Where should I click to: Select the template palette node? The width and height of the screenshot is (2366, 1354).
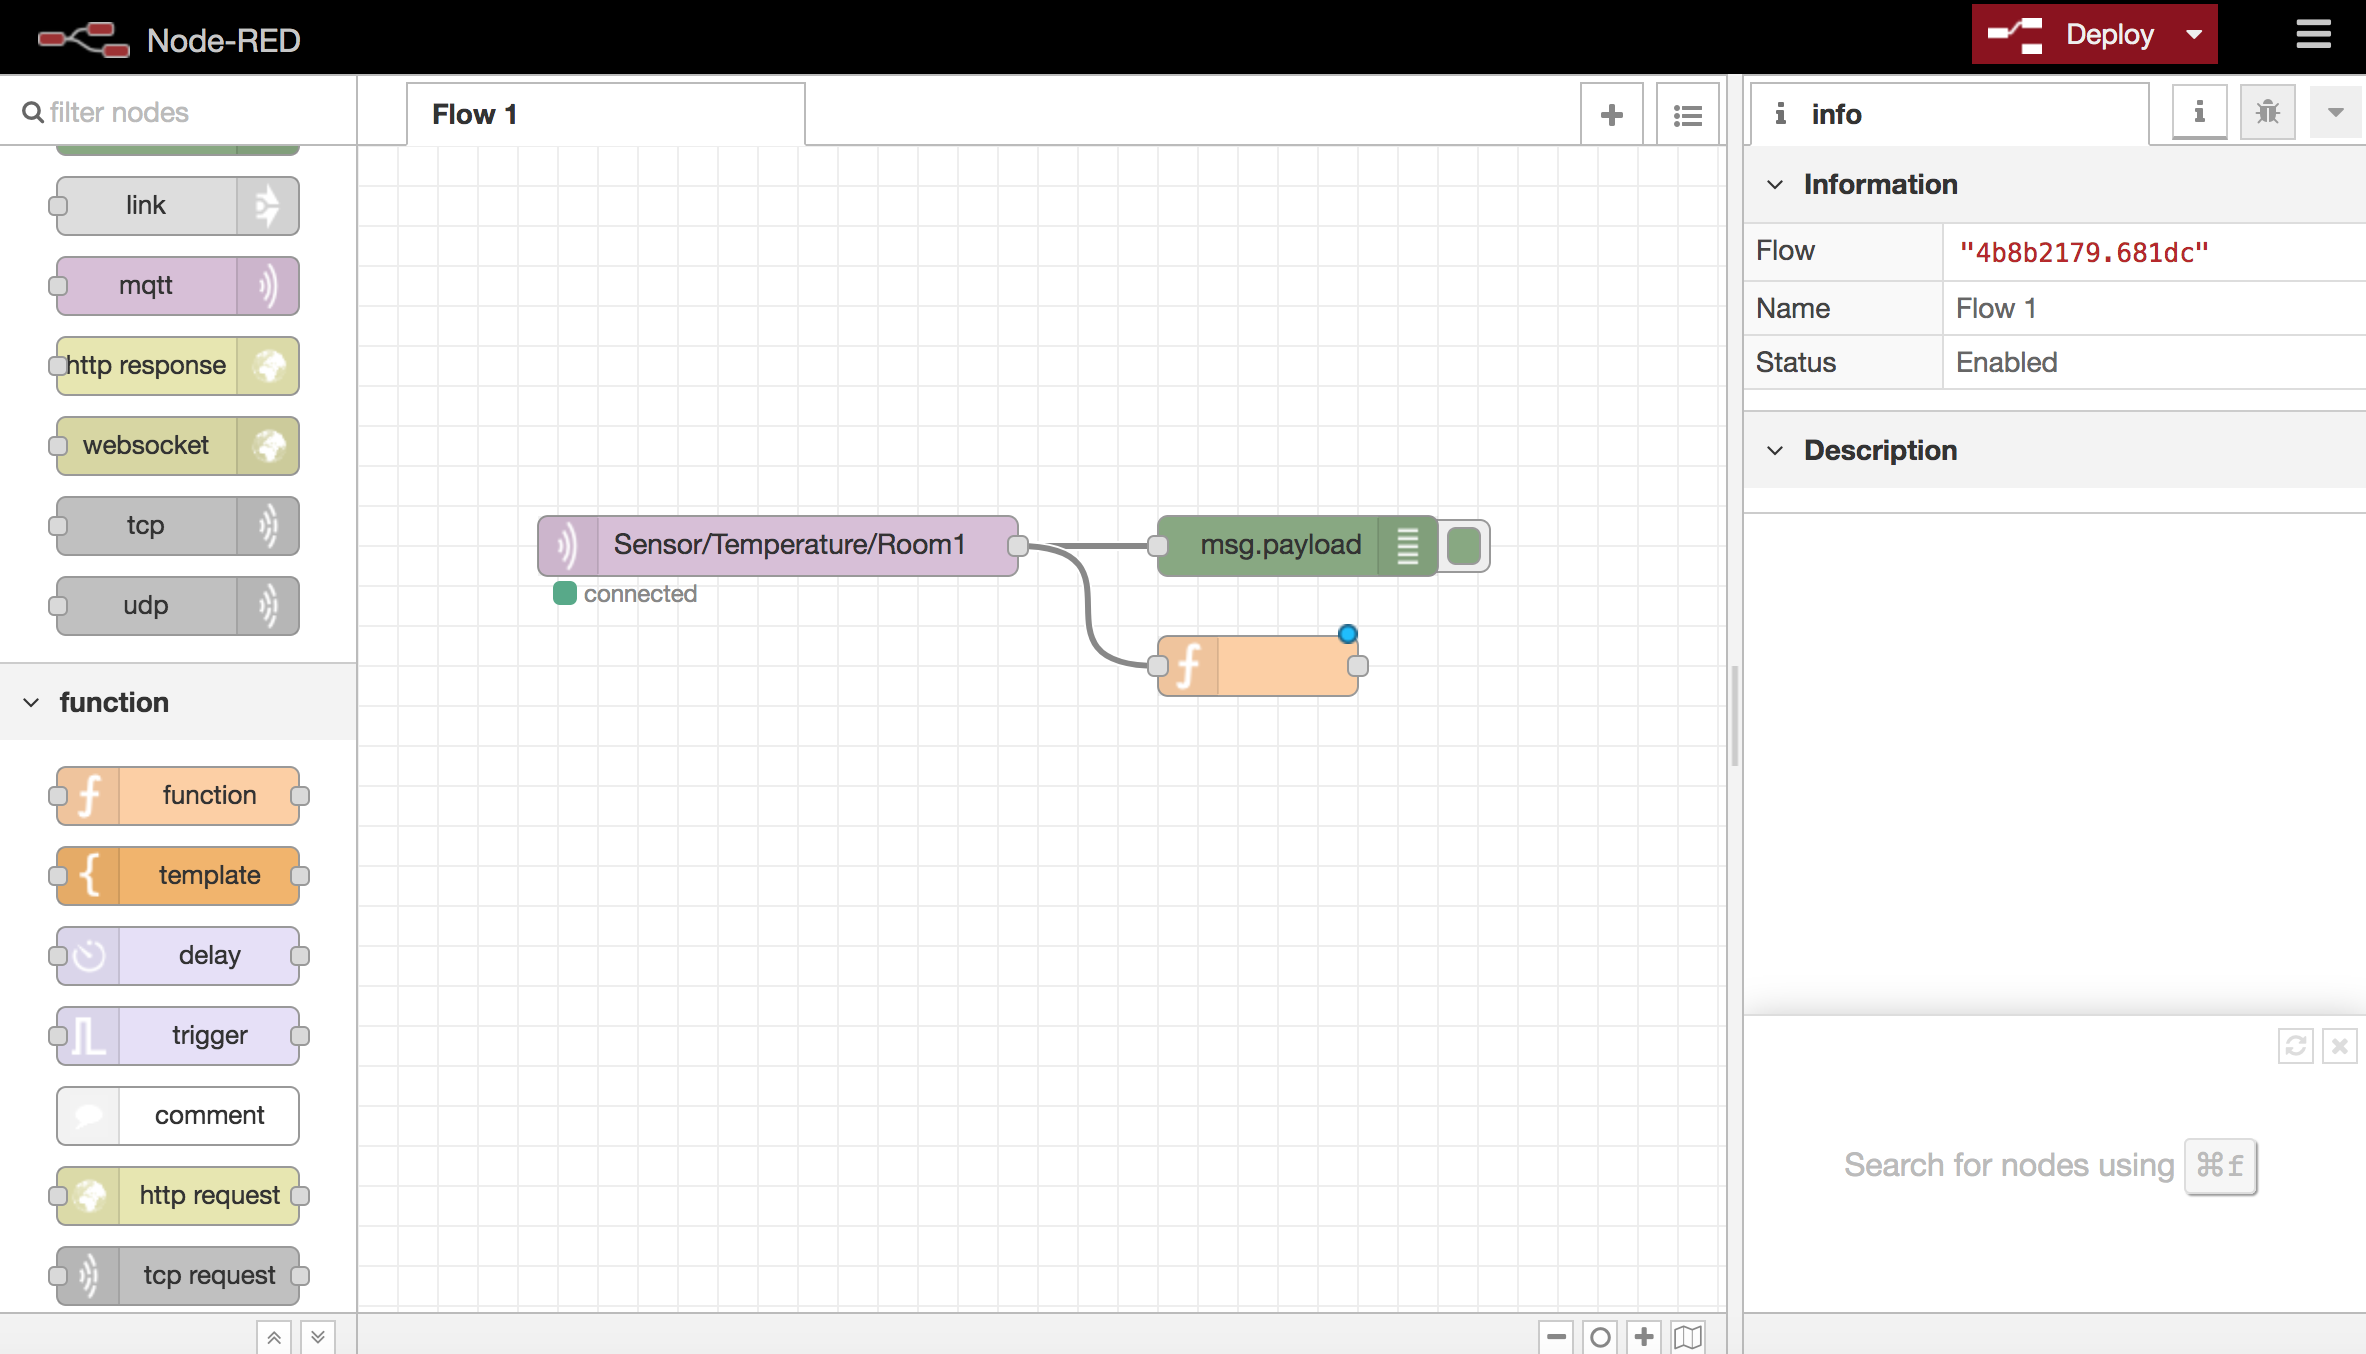[178, 876]
